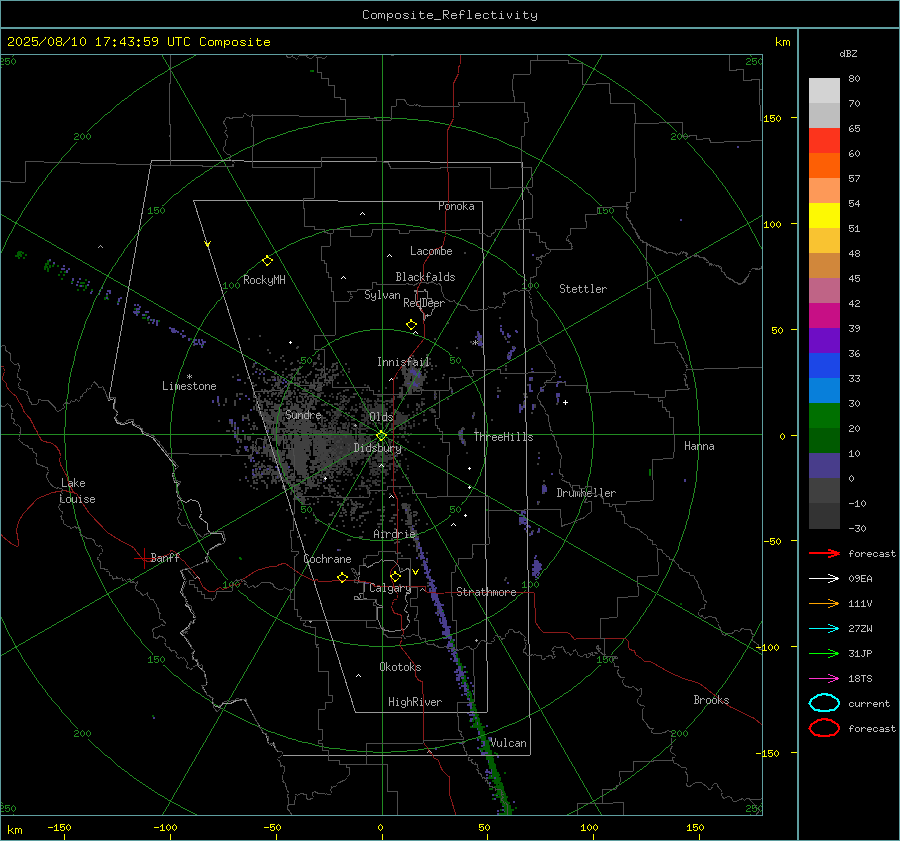
Task: Click the Calgary city label
Action: [x=390, y=588]
